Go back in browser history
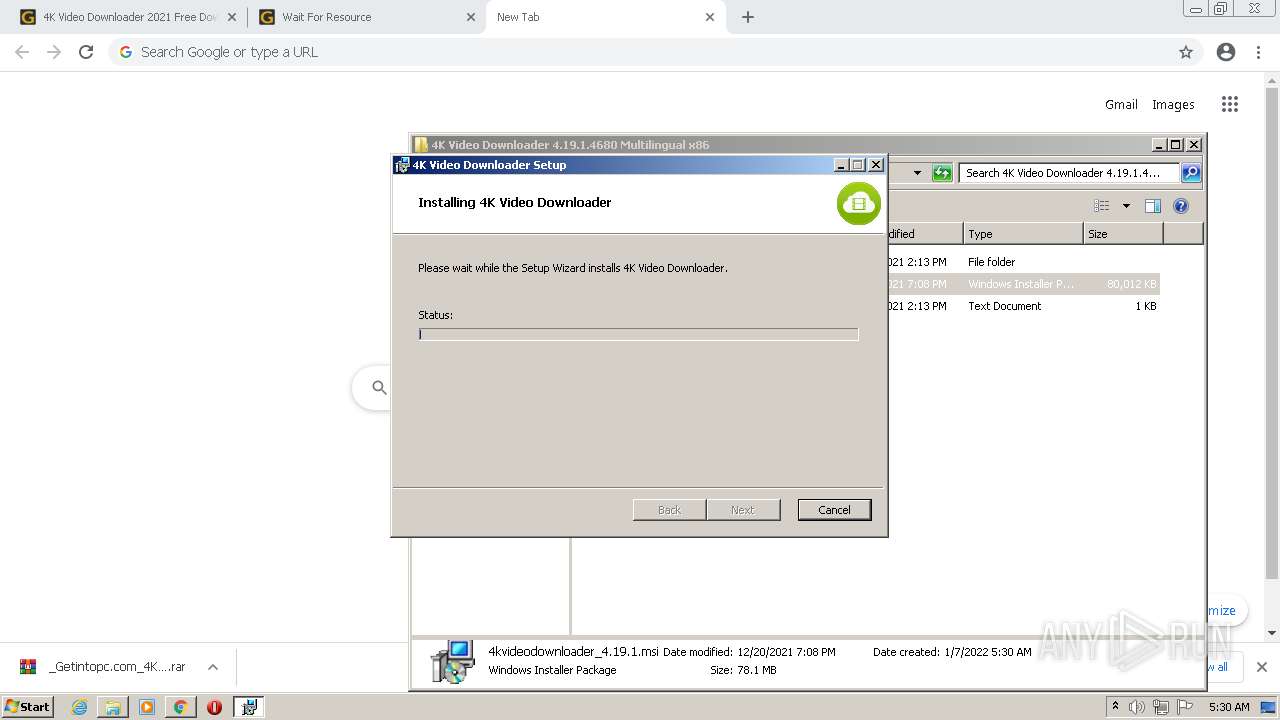The height and width of the screenshot is (720, 1280). [x=22, y=52]
